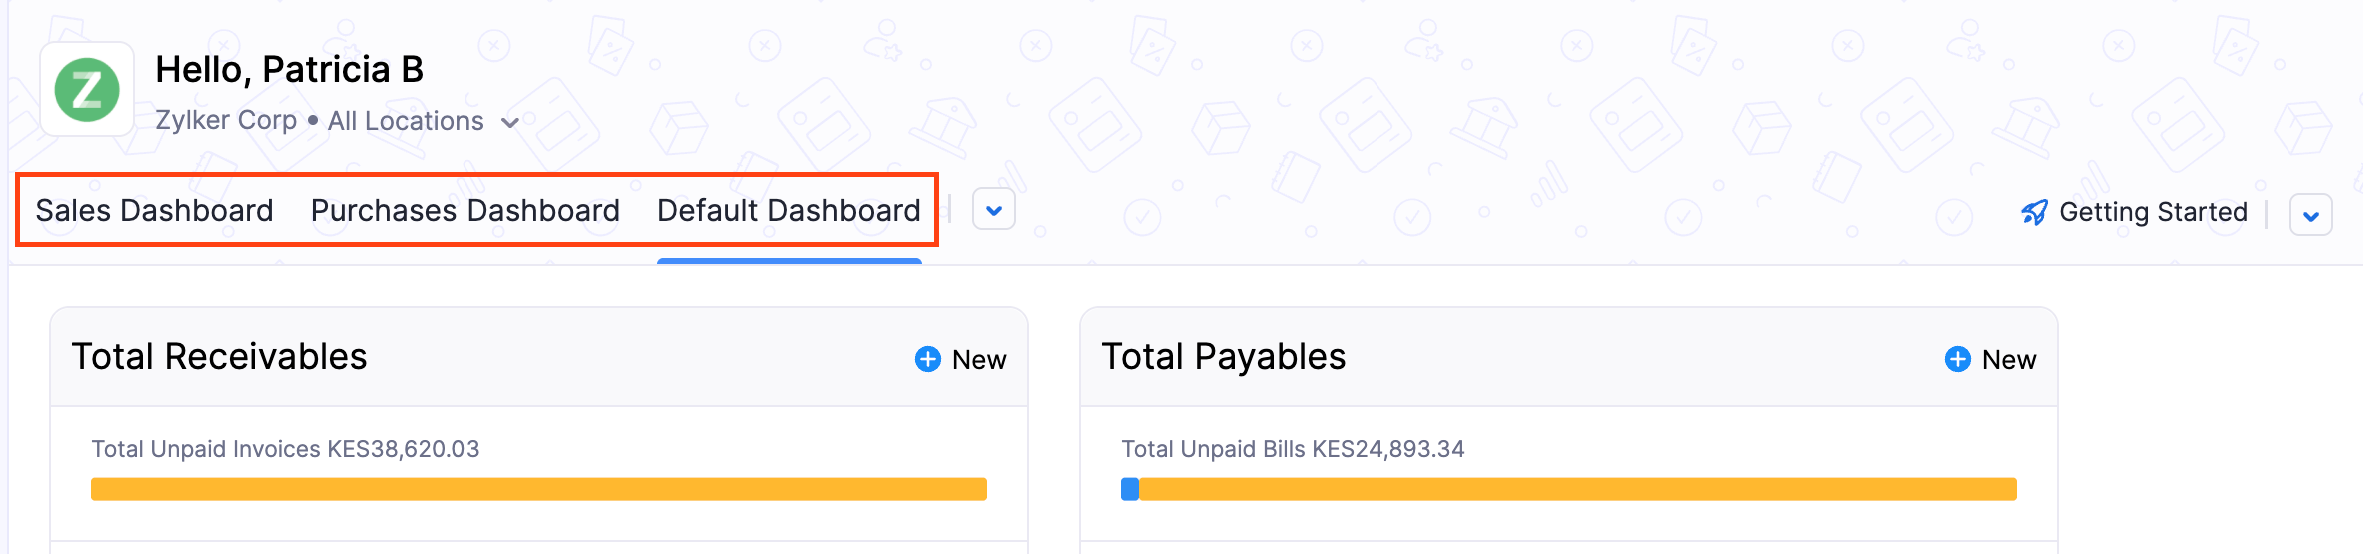Click the Total Unpaid Bills KES24,893.34 text

click(x=1292, y=449)
